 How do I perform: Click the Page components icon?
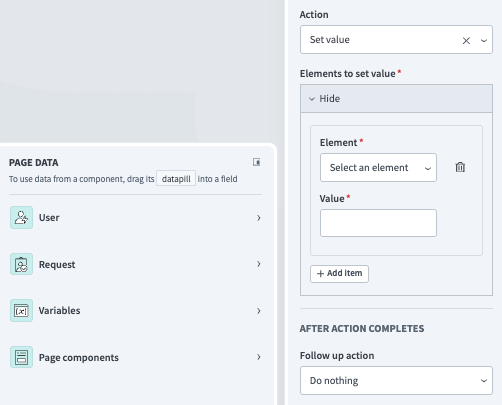click(x=21, y=357)
